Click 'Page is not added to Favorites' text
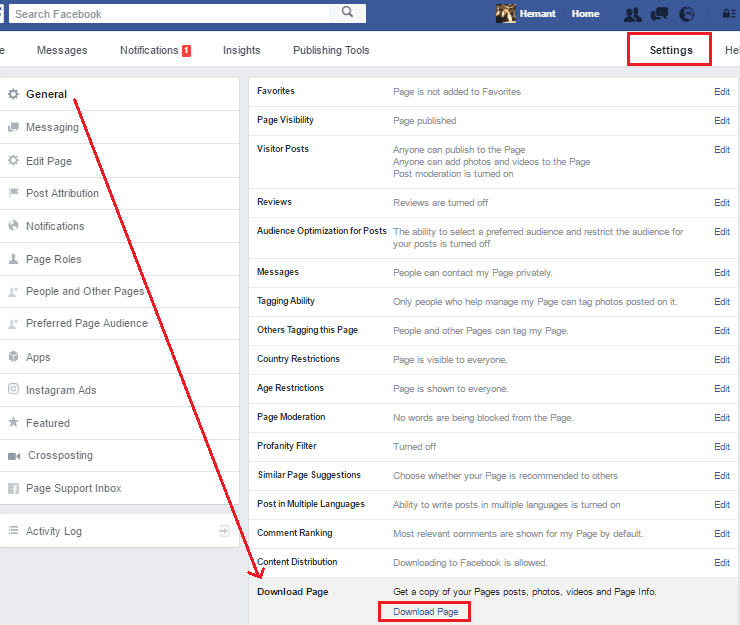The image size is (740, 625). click(x=456, y=92)
